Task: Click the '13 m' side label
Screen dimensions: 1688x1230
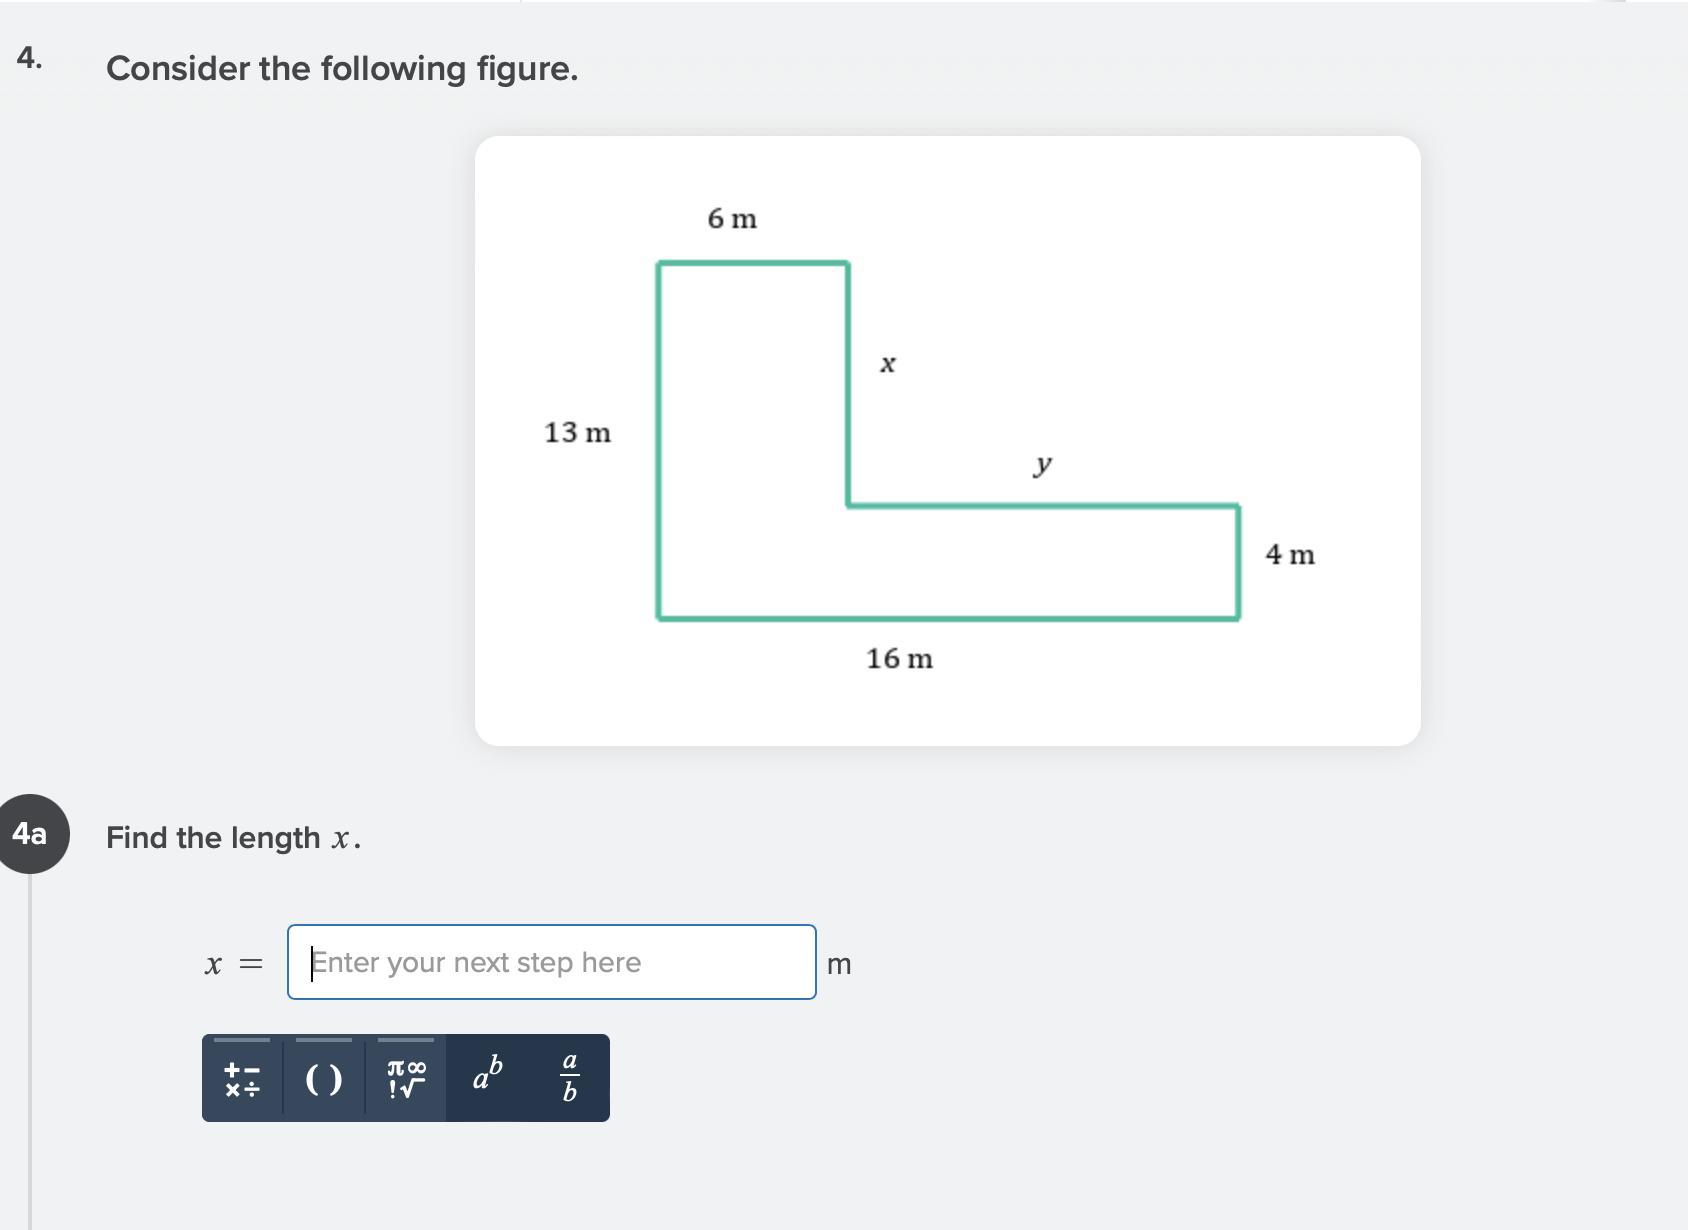Action: [577, 433]
